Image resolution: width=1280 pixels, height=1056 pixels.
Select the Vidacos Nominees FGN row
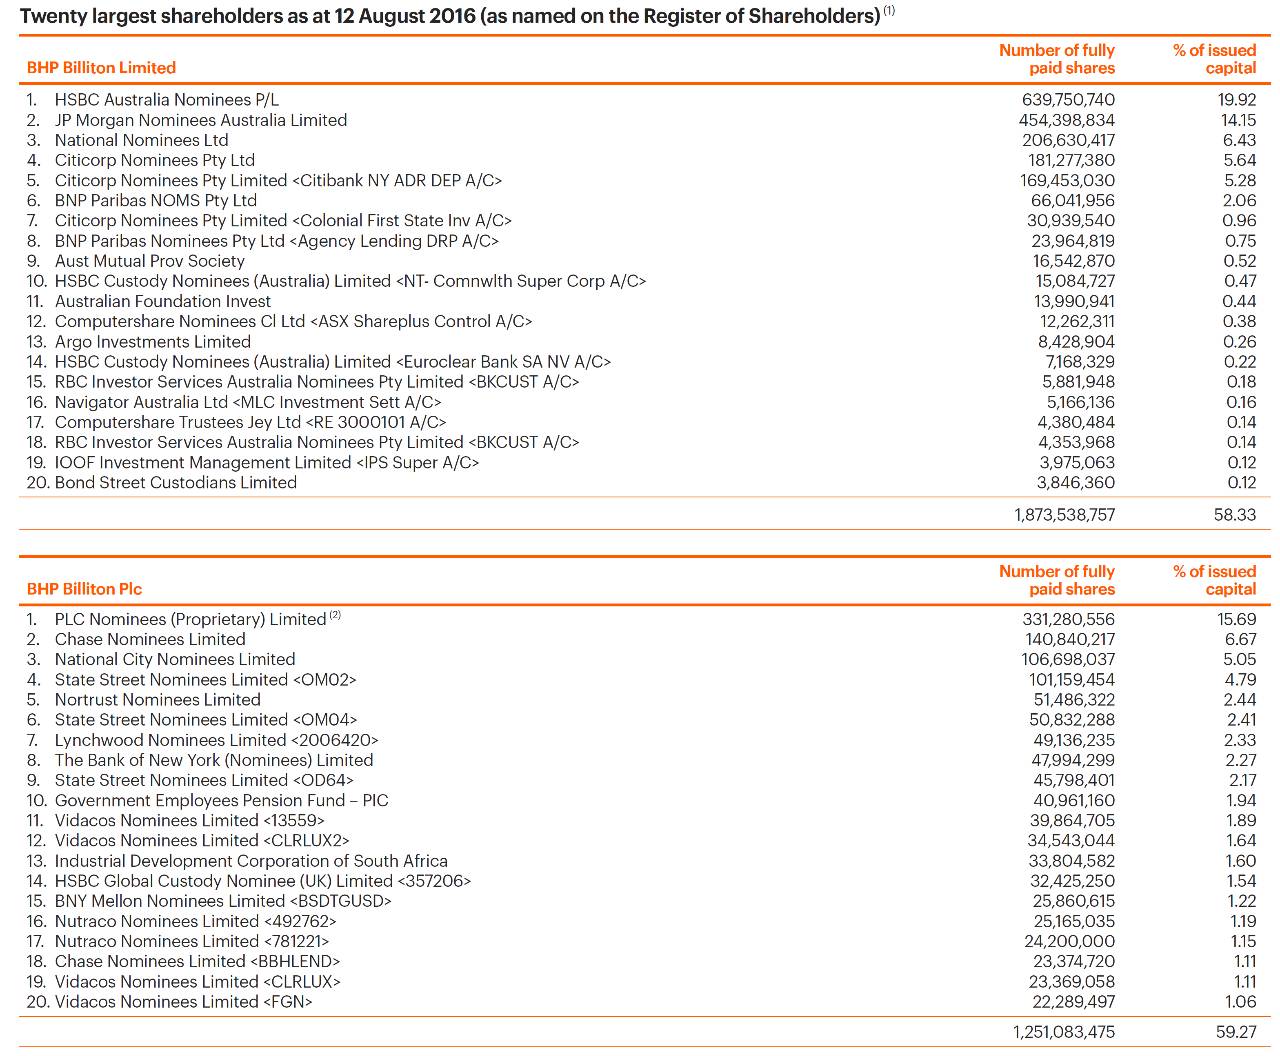click(x=184, y=1002)
